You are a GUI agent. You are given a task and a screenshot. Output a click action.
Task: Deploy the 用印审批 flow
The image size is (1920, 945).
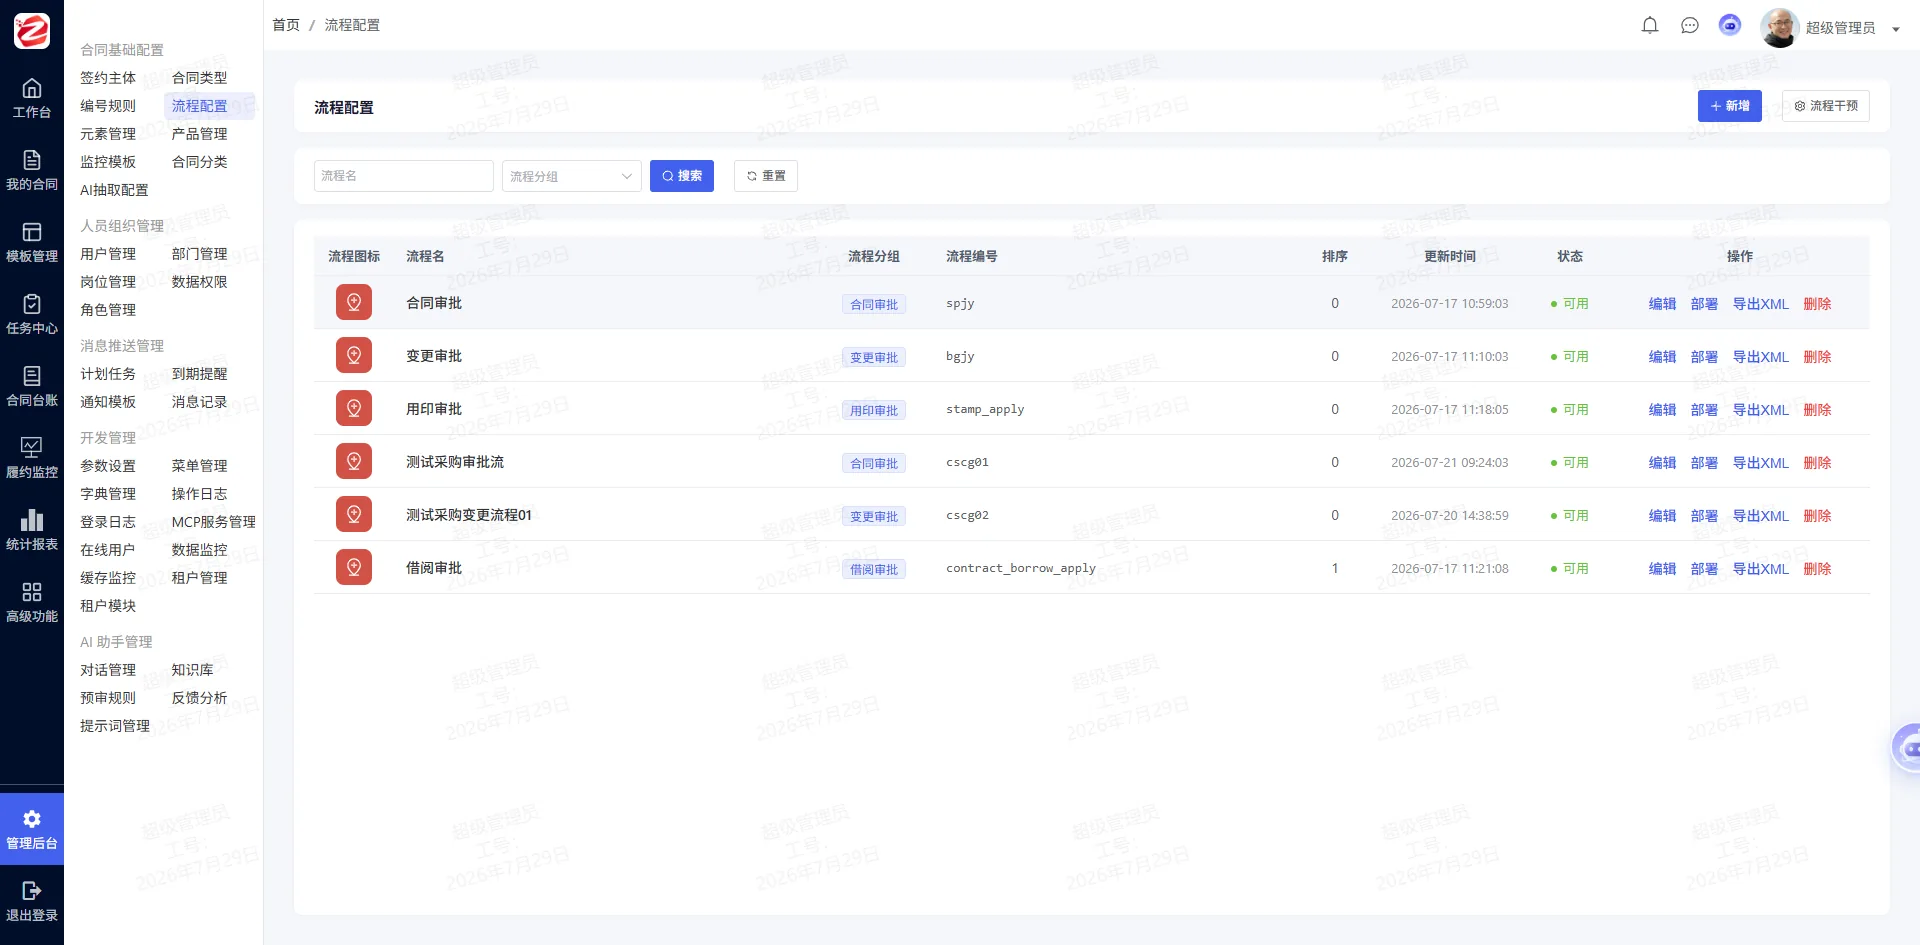click(1704, 410)
